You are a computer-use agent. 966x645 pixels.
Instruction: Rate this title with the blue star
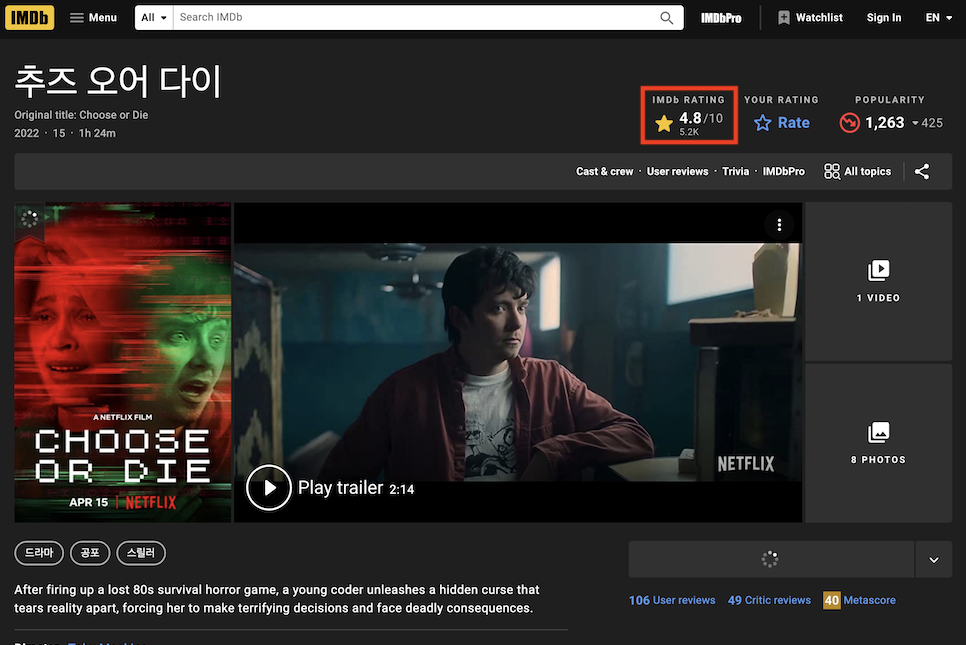(781, 123)
